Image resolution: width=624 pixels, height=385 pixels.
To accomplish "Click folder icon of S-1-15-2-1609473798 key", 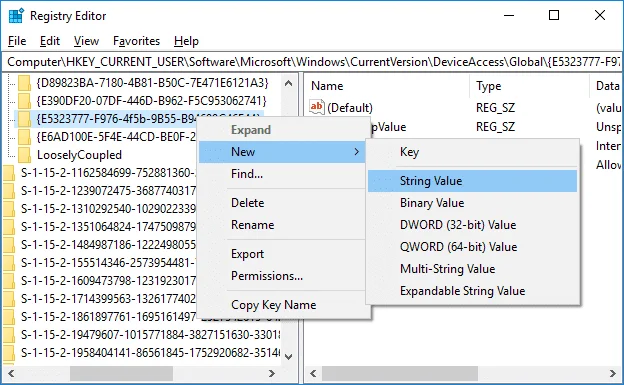I will tap(9, 281).
